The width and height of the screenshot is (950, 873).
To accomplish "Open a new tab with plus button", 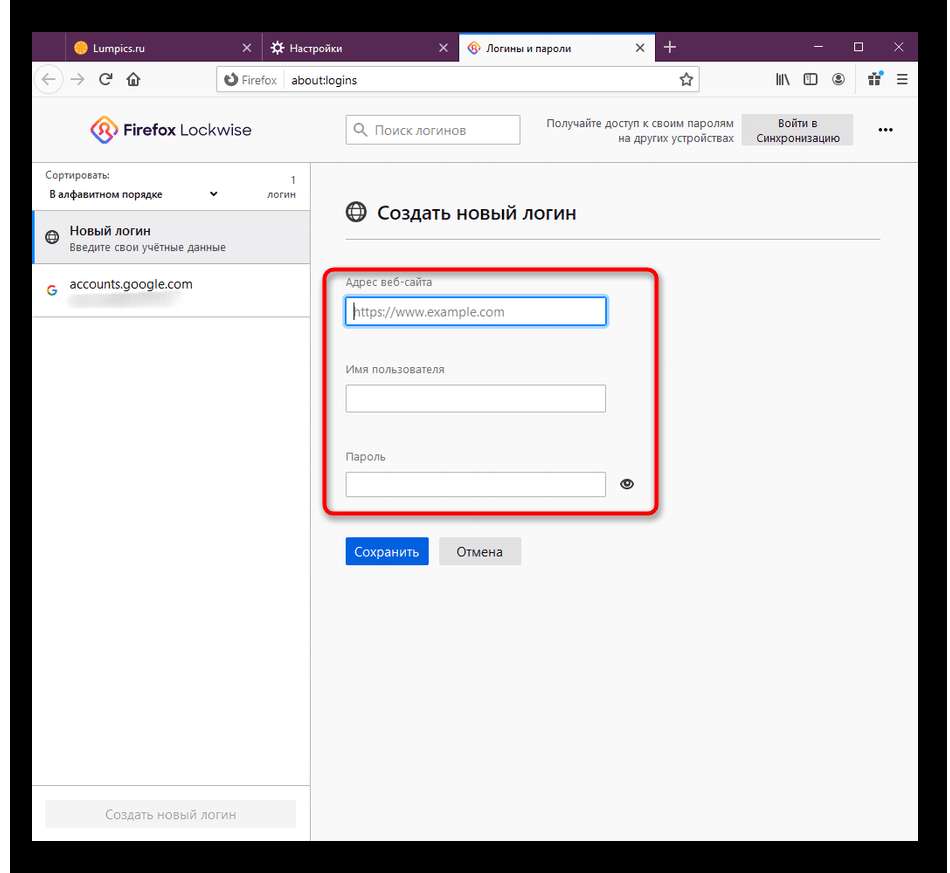I will click(x=669, y=47).
